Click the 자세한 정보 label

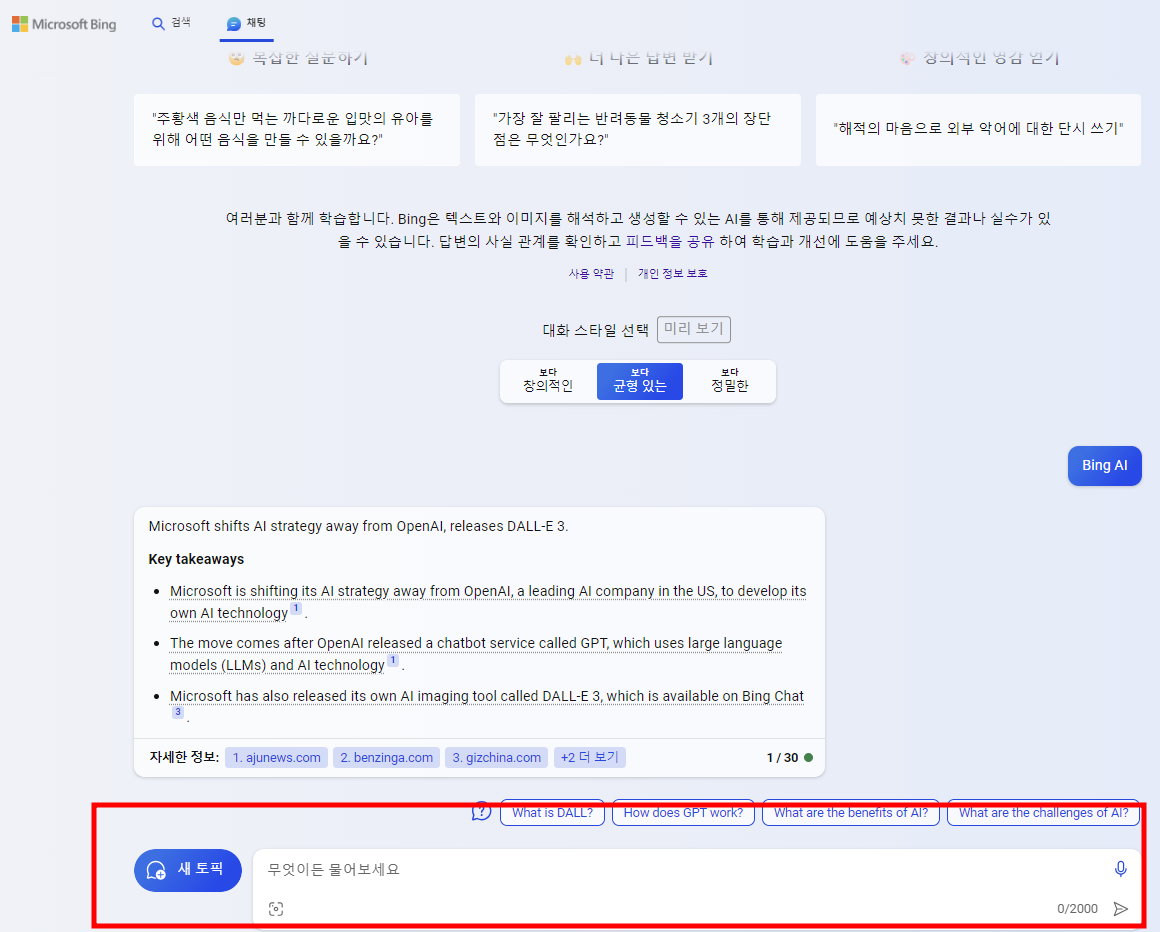[184, 757]
